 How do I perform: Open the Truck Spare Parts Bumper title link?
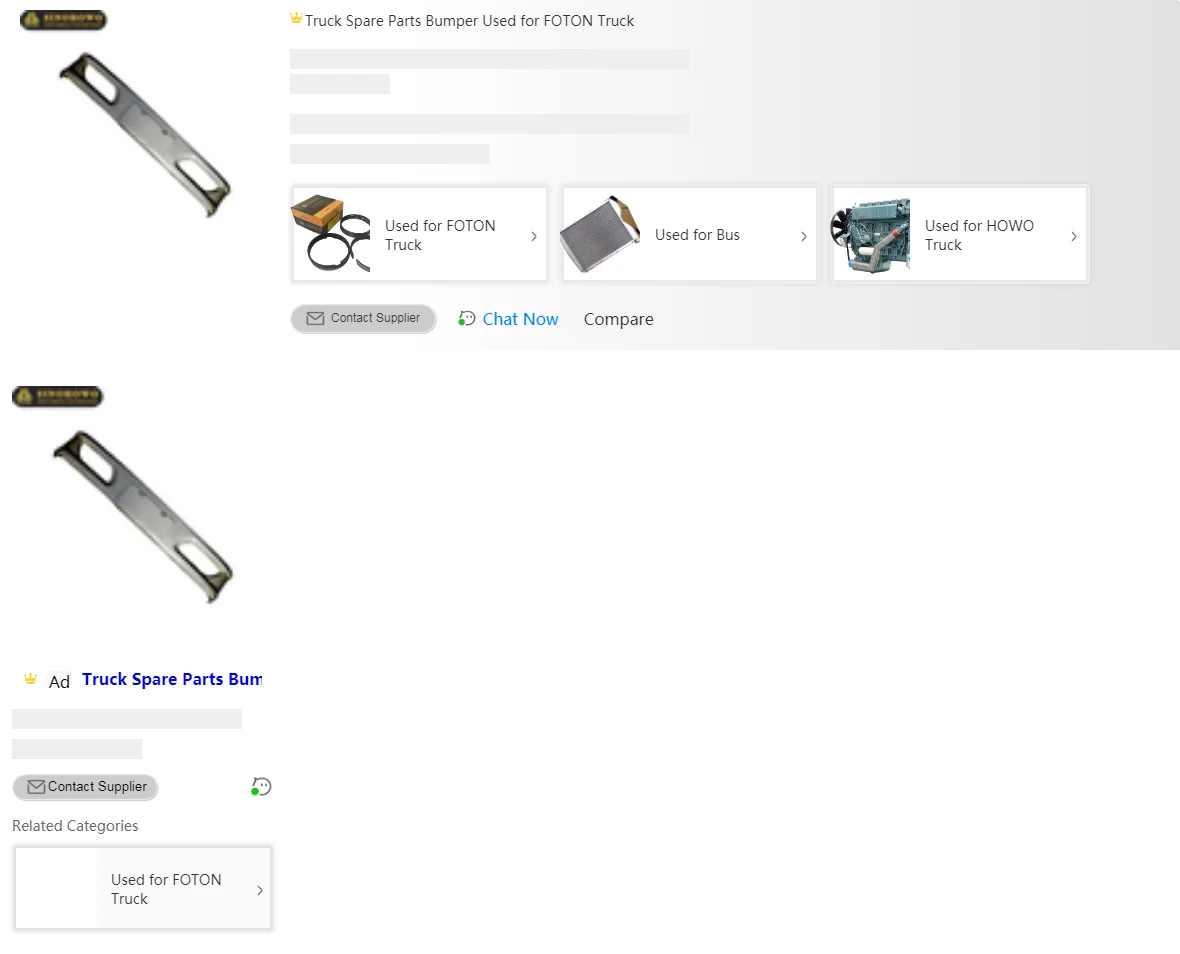click(x=172, y=679)
